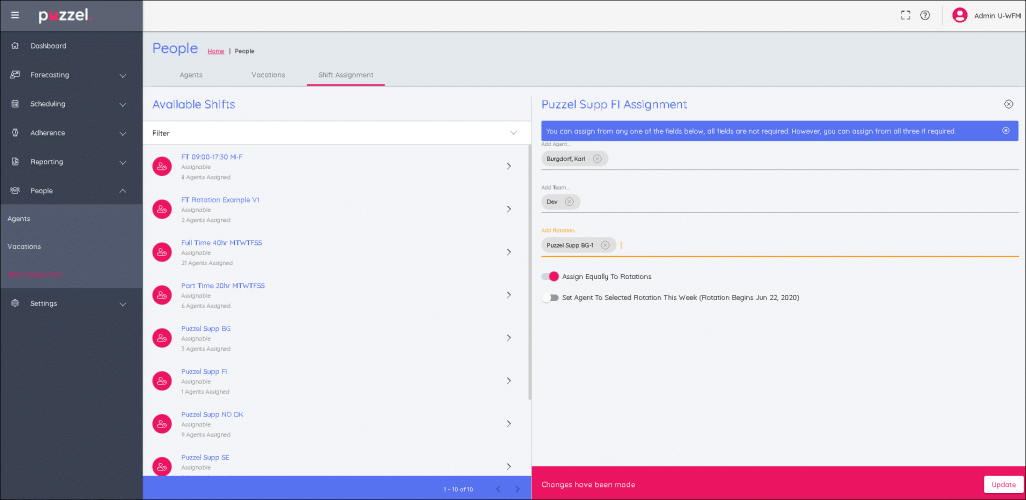The width and height of the screenshot is (1026, 500).
Task: Dismiss the blue info banner
Action: pos(1006,131)
